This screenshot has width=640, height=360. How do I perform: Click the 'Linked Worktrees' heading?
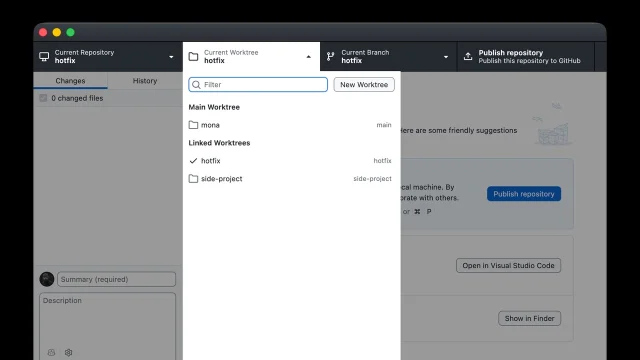click(219, 143)
